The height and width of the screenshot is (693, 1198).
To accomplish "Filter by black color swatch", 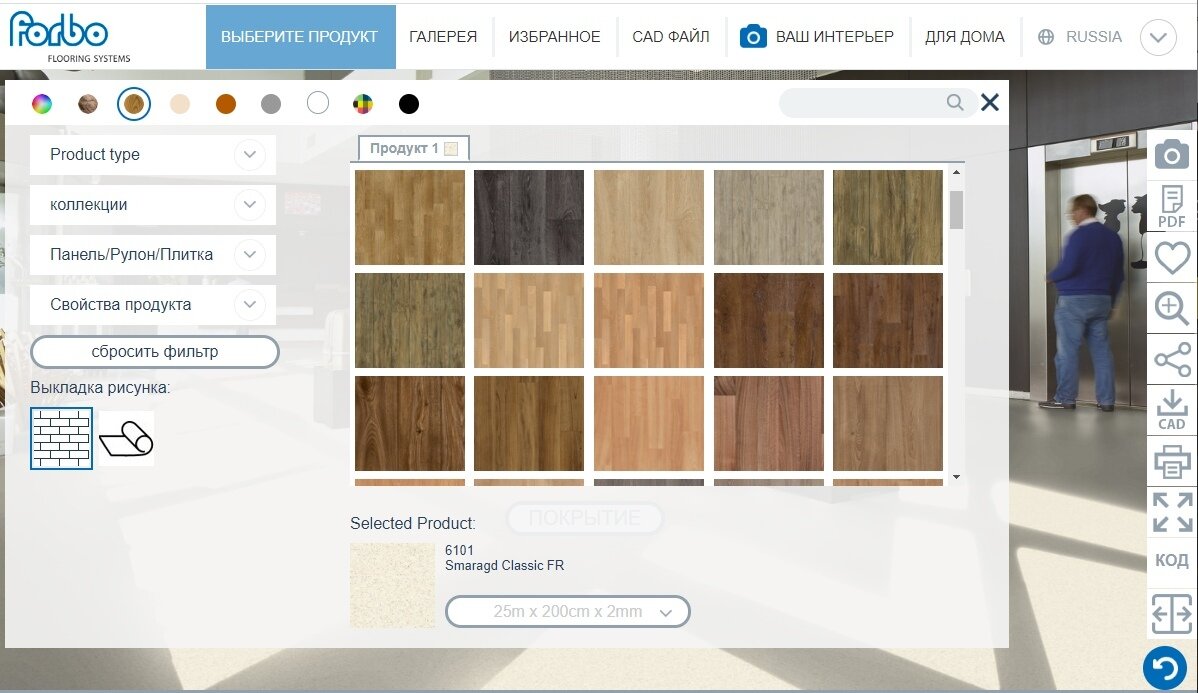I will coord(409,104).
